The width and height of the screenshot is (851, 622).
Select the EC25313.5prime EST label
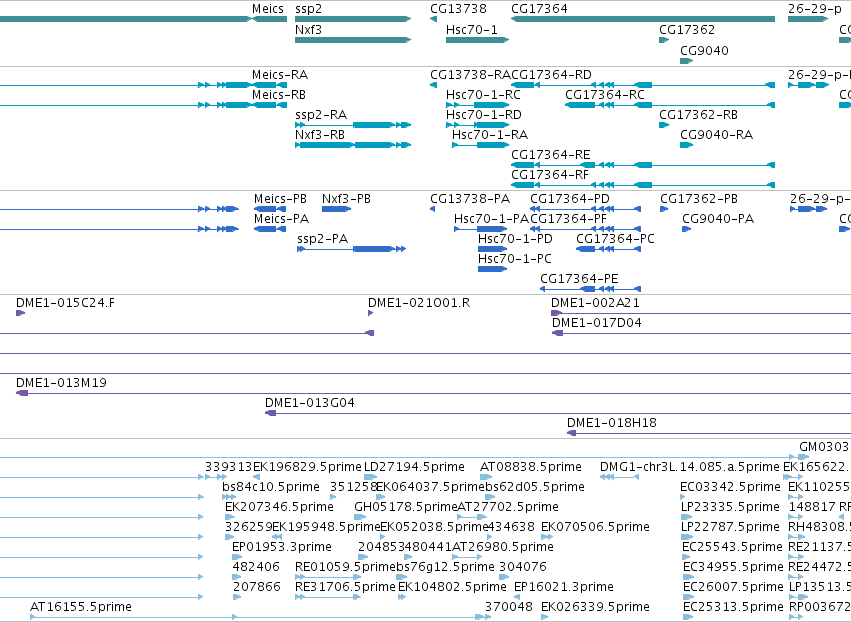733,607
